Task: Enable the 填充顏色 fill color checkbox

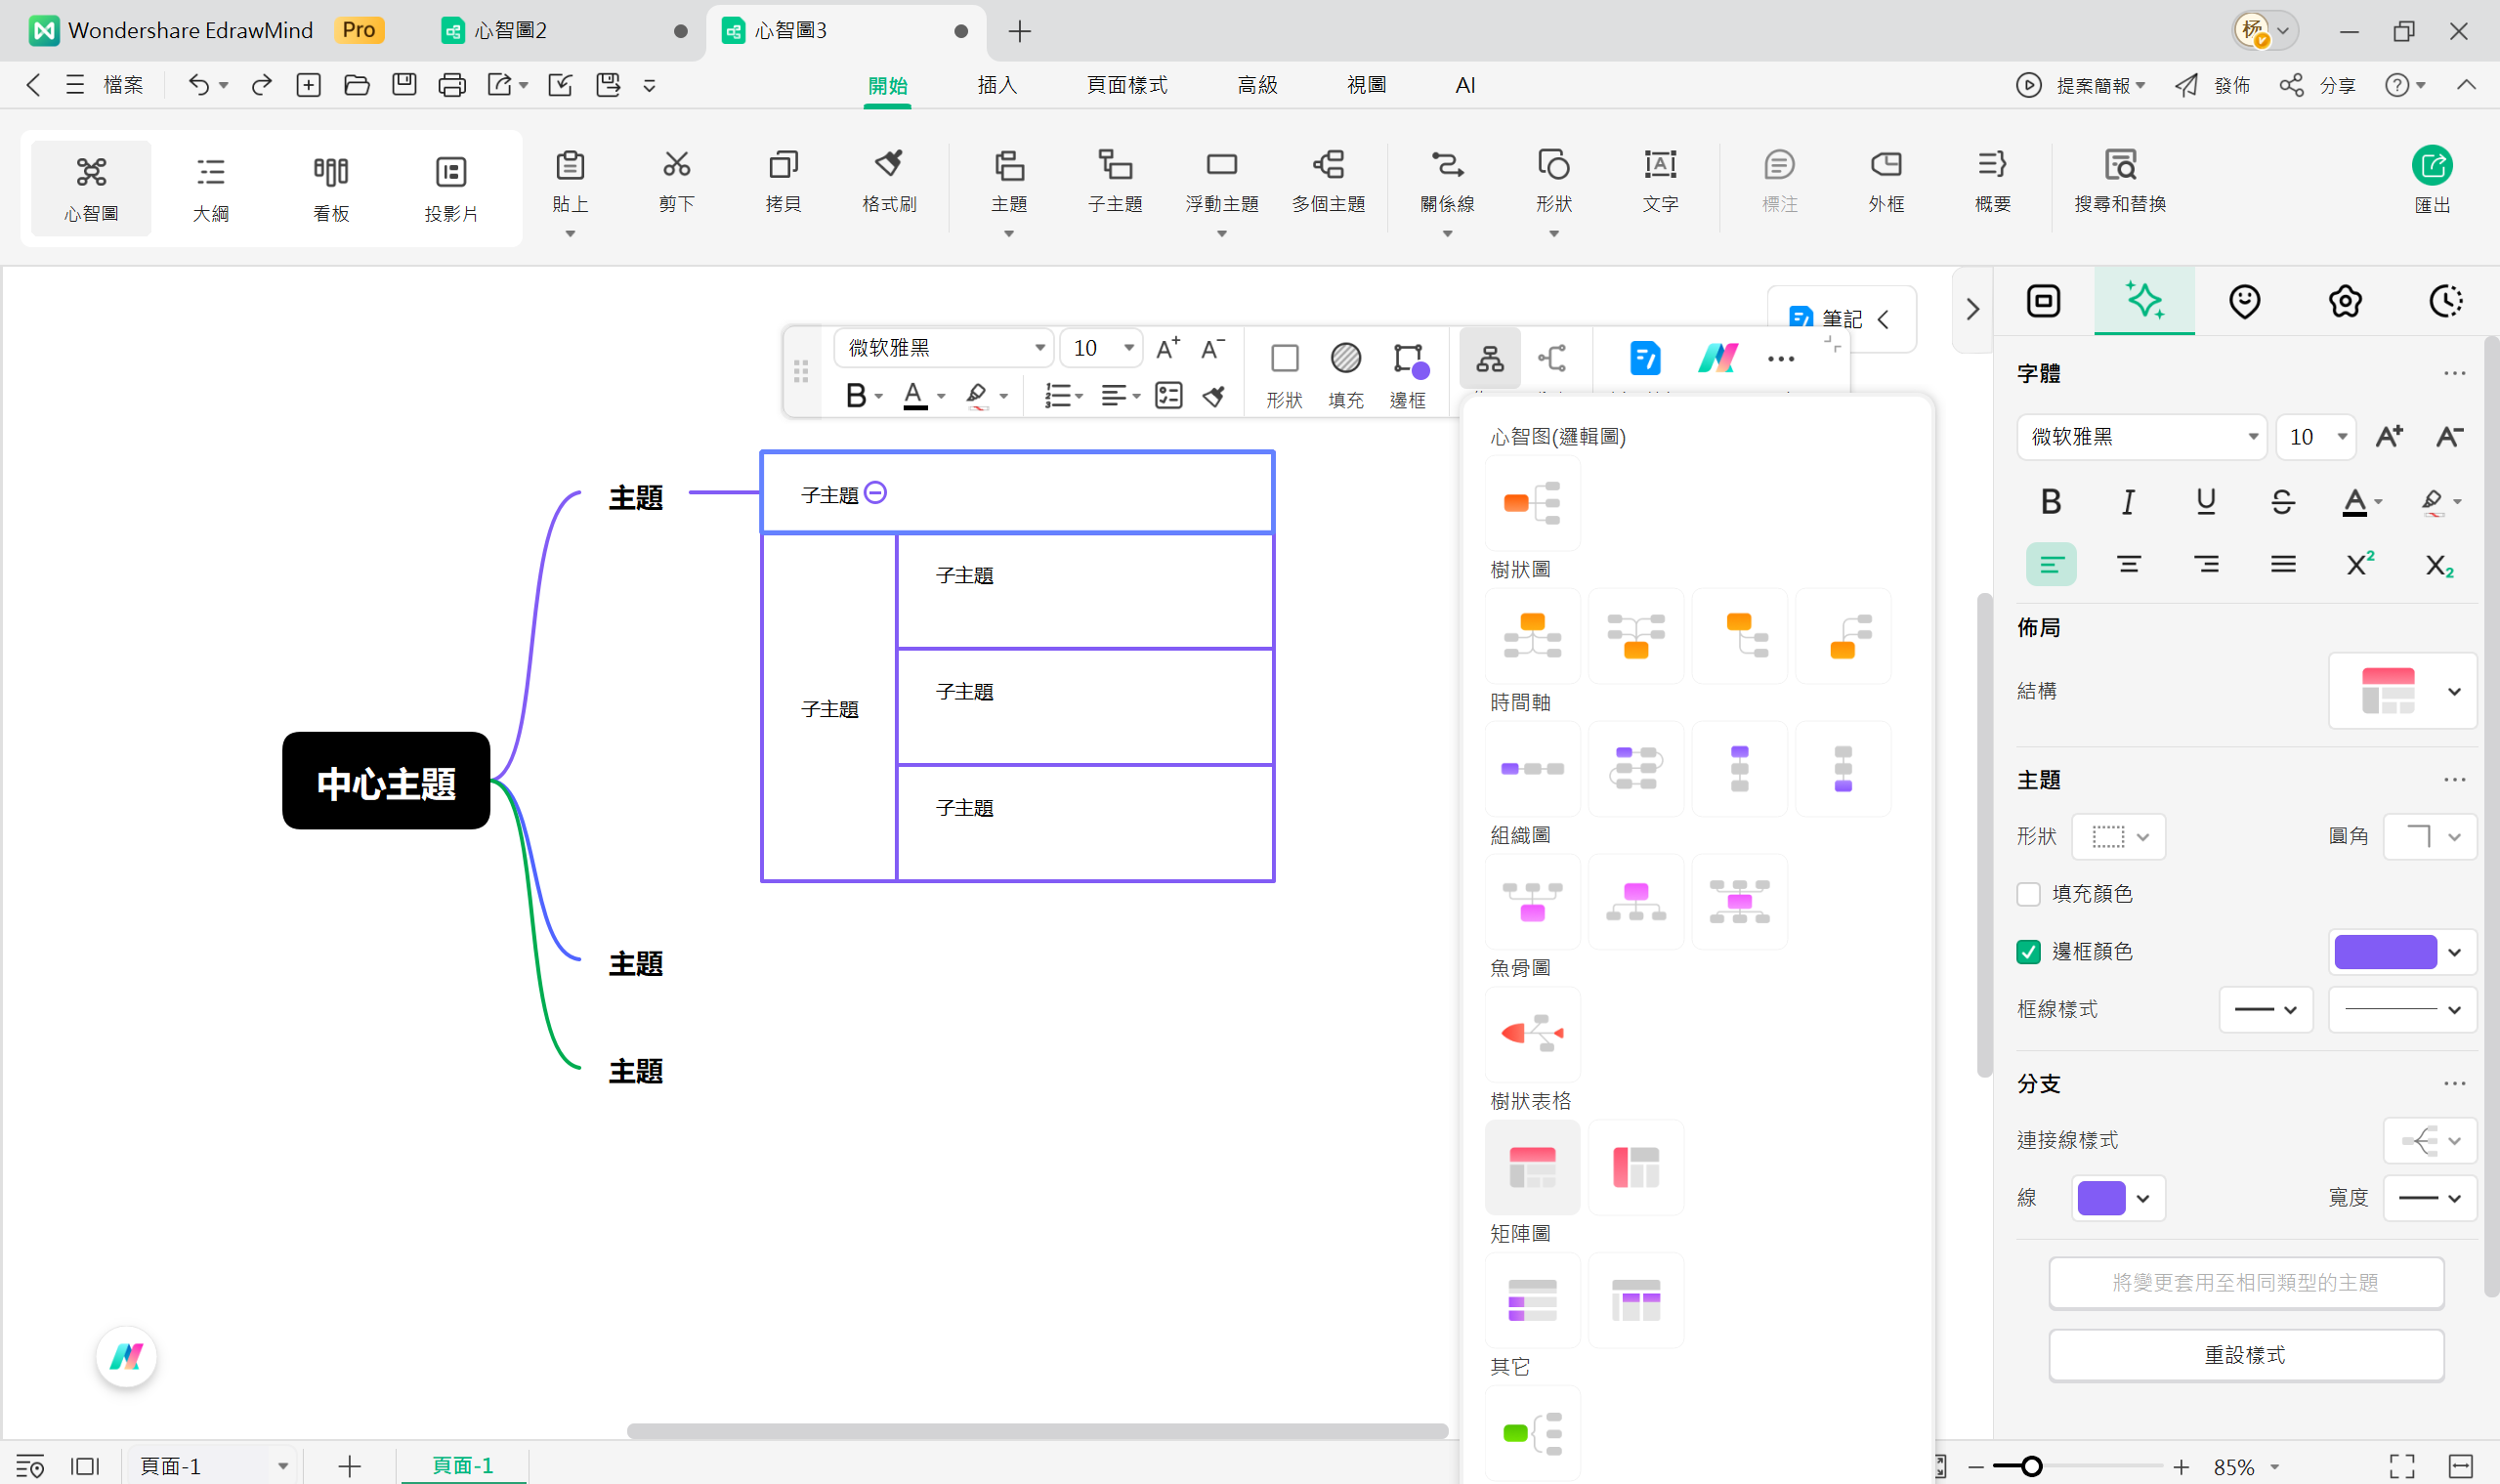Action: coord(2030,894)
